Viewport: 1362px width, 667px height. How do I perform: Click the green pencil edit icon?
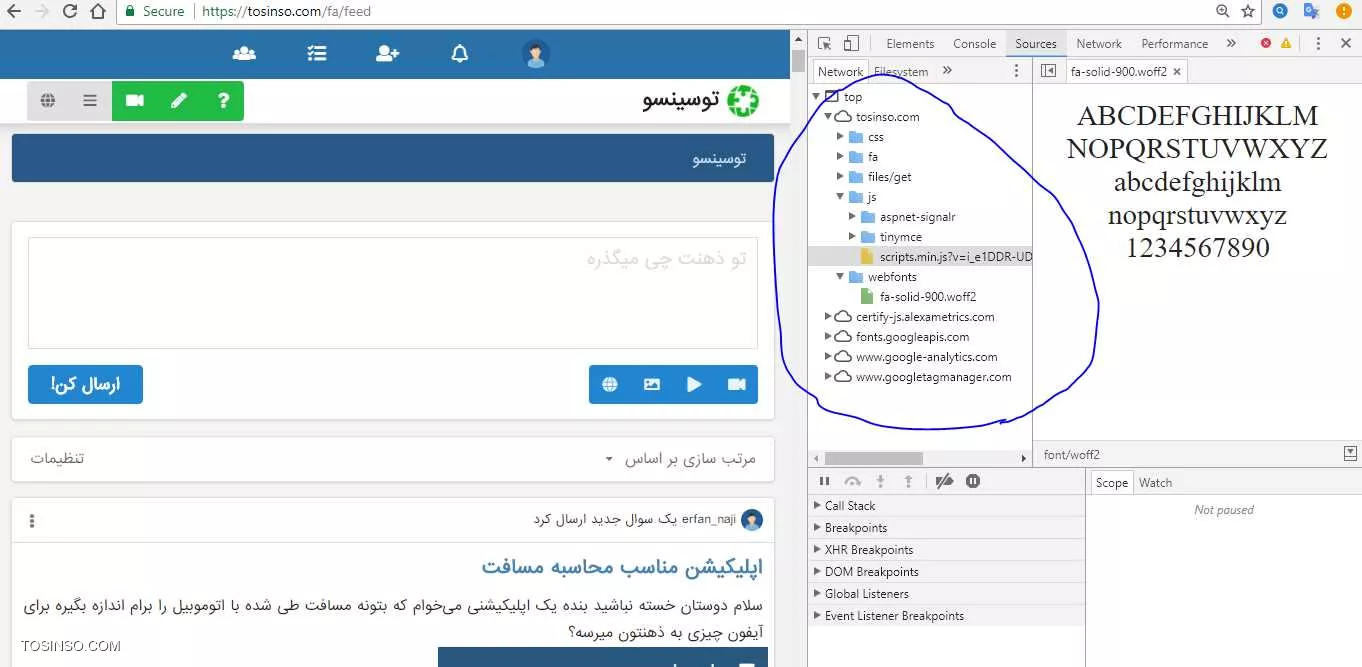point(179,100)
